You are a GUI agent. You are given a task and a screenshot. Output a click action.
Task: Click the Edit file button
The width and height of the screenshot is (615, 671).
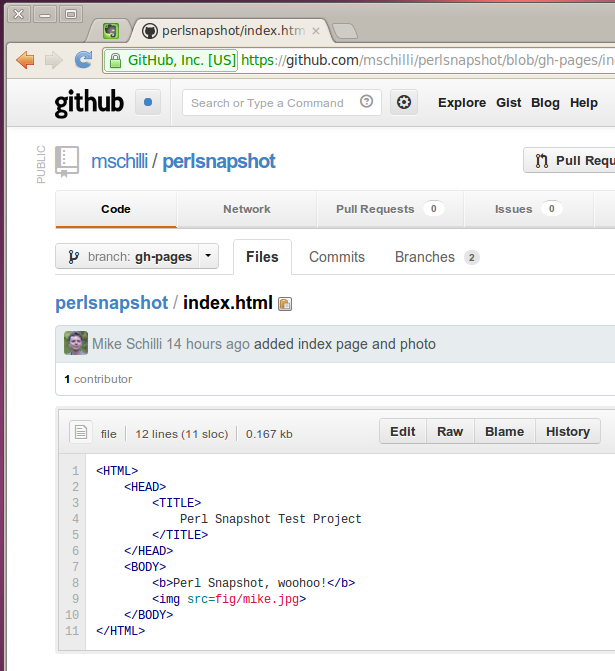pyautogui.click(x=403, y=431)
